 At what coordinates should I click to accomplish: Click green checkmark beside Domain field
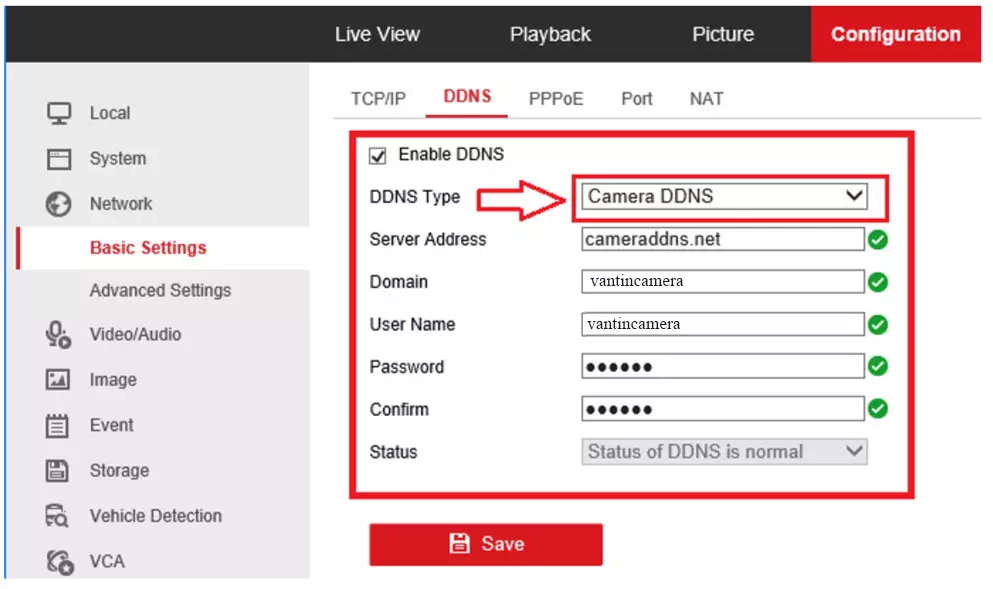point(878,282)
